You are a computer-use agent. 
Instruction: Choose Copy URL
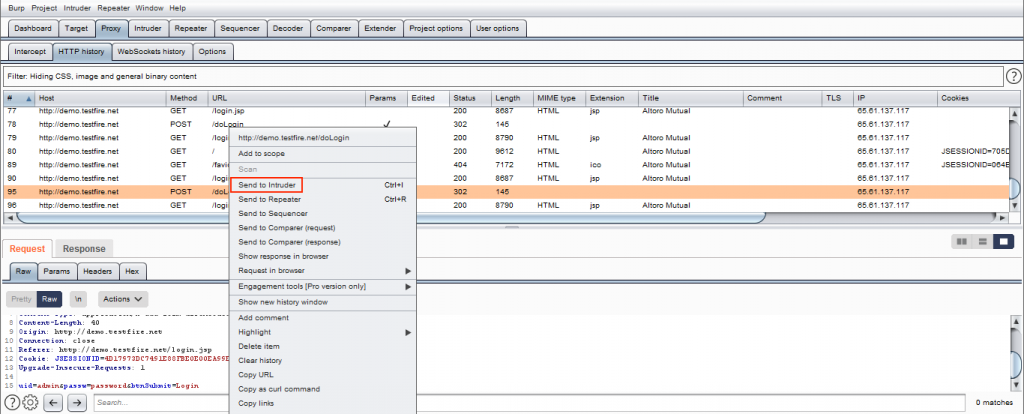point(323,375)
